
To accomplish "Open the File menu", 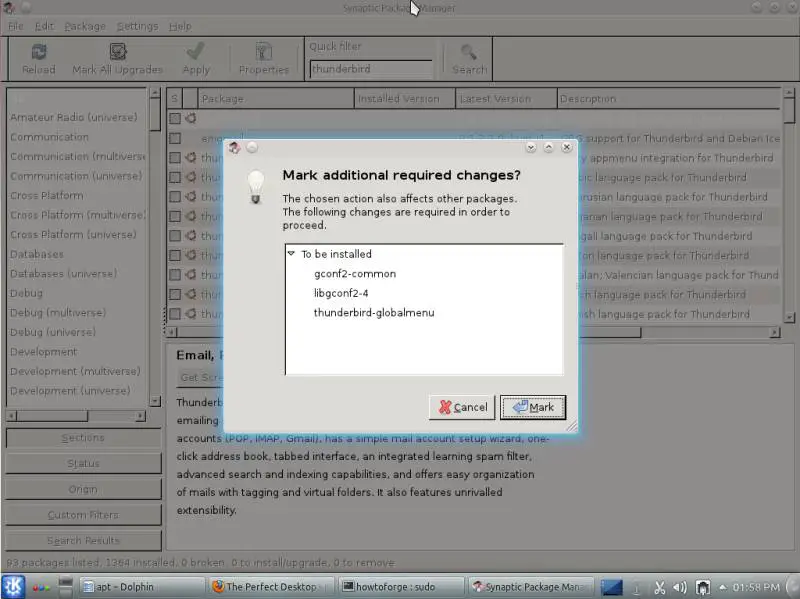I will pyautogui.click(x=16, y=26).
